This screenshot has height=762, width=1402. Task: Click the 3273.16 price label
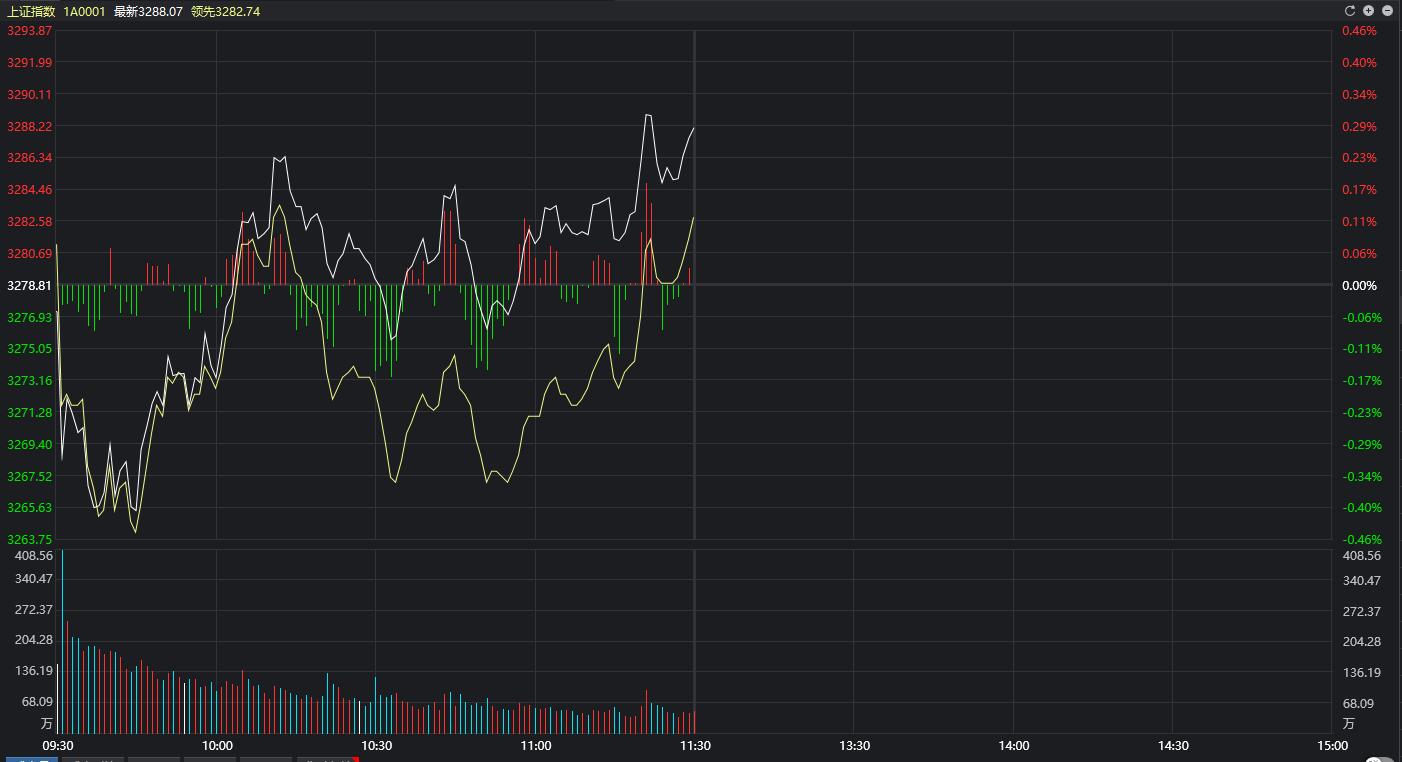[x=30, y=381]
